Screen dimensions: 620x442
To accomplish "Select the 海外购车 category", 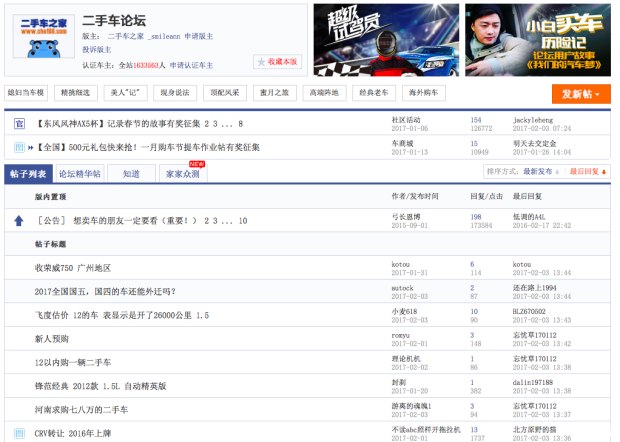I will click(423, 93).
